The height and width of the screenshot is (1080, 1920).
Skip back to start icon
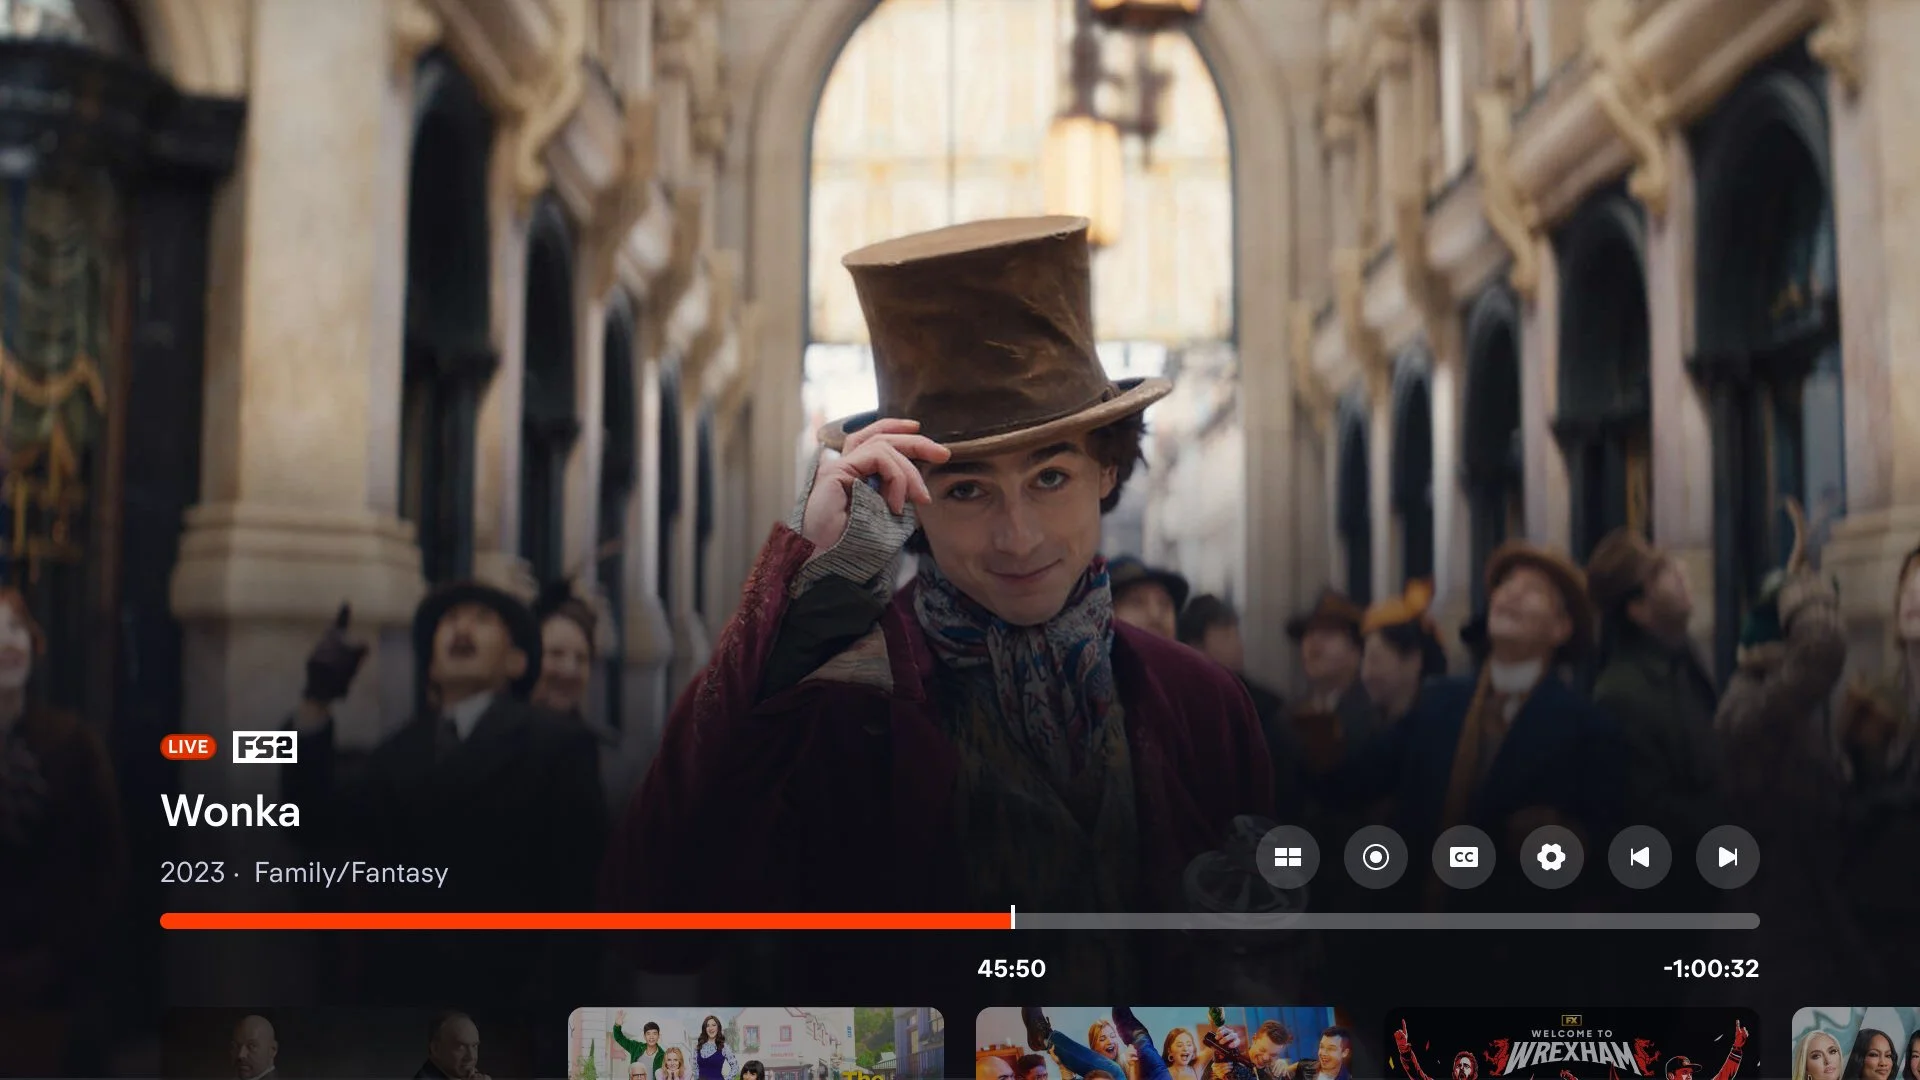tap(1639, 857)
